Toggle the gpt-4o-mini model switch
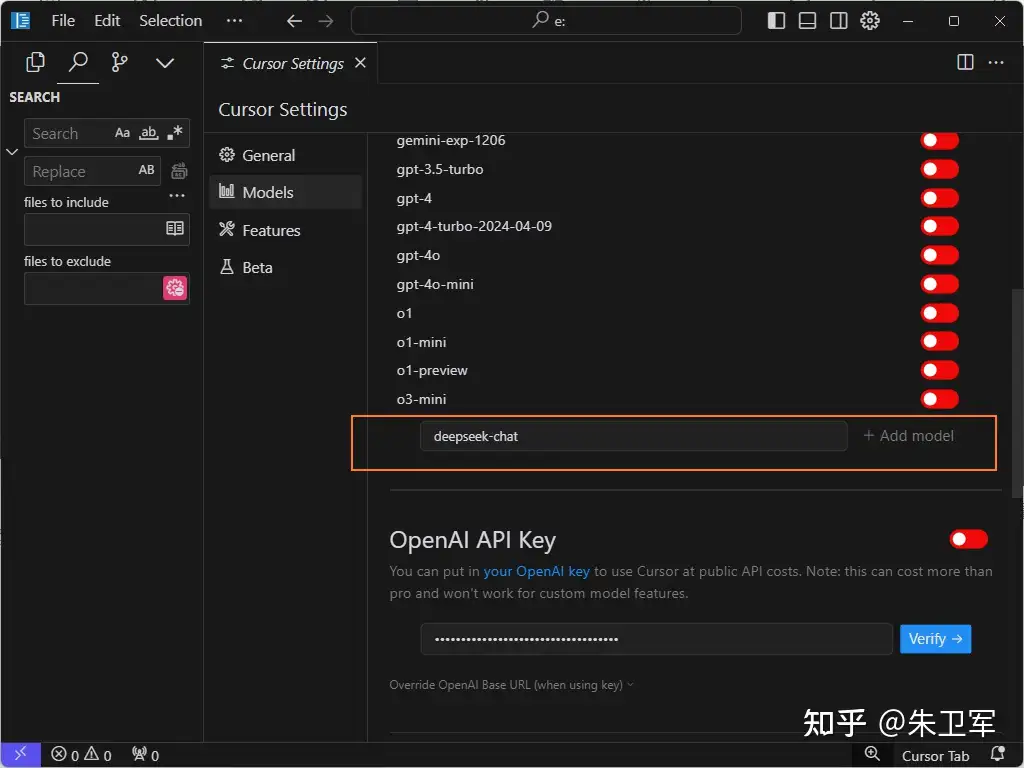 point(940,284)
